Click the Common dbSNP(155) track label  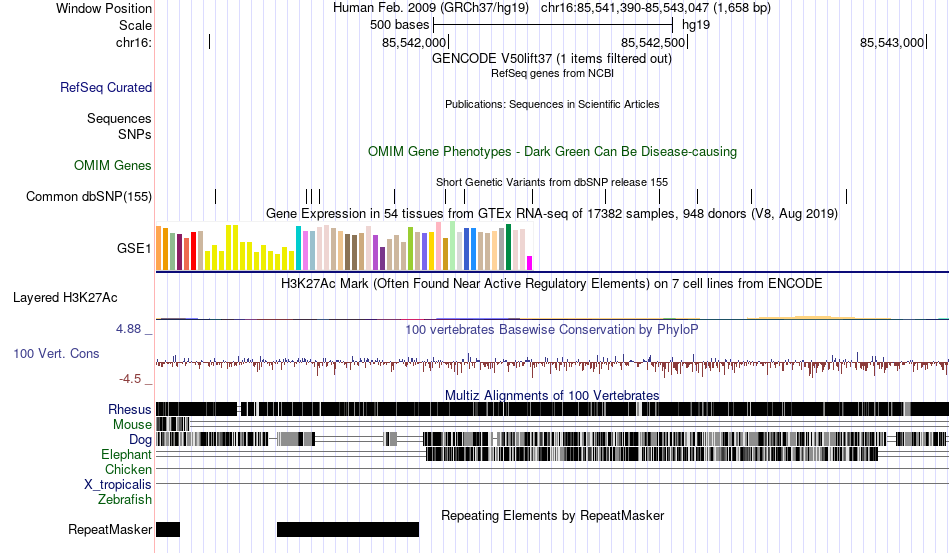pyautogui.click(x=89, y=196)
